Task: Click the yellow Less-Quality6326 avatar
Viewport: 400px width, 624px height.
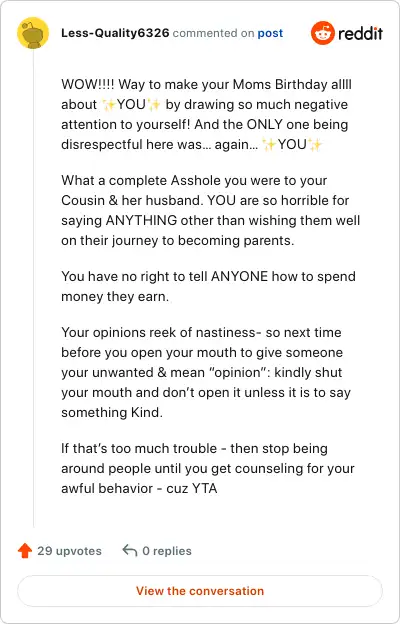Action: click(x=33, y=33)
